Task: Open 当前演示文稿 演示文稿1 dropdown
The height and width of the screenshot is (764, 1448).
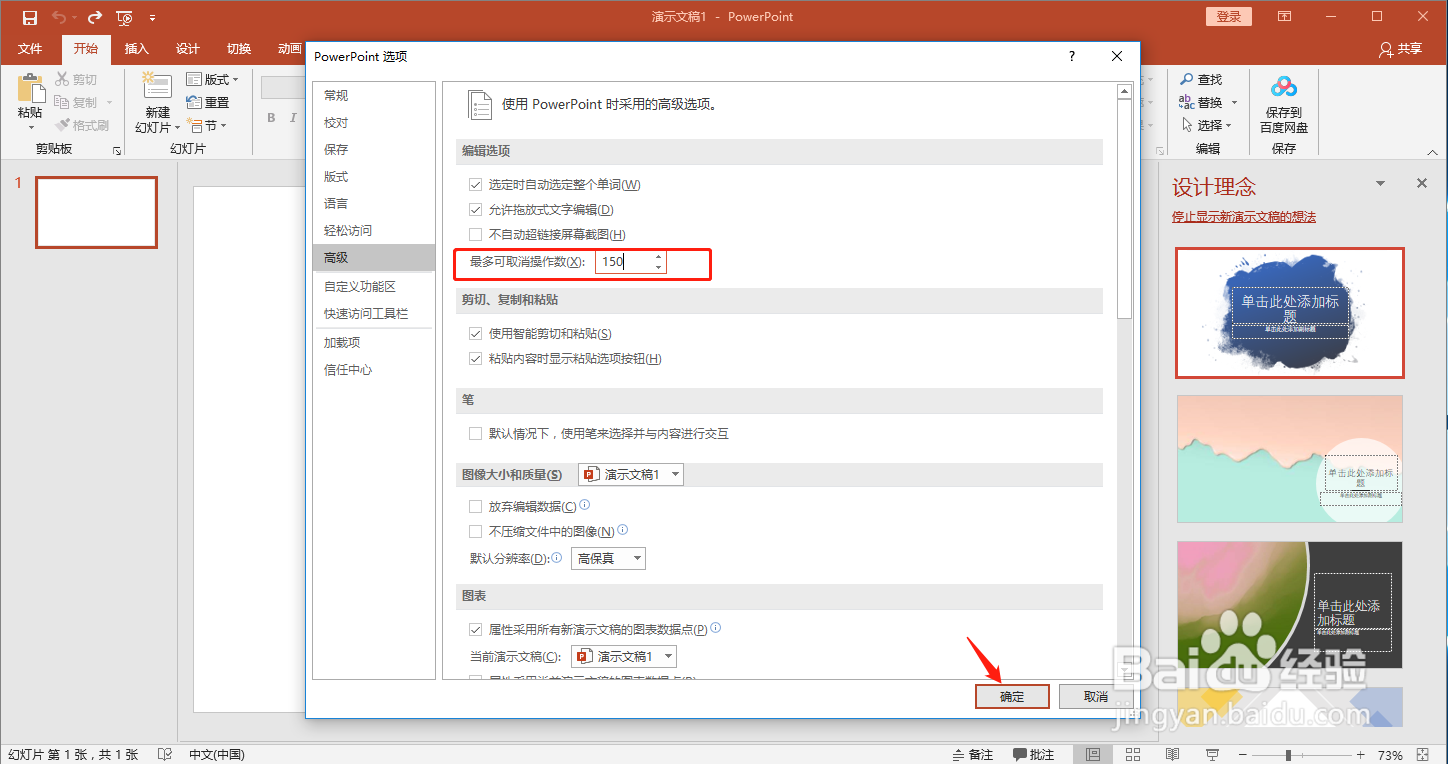Action: tap(624, 656)
